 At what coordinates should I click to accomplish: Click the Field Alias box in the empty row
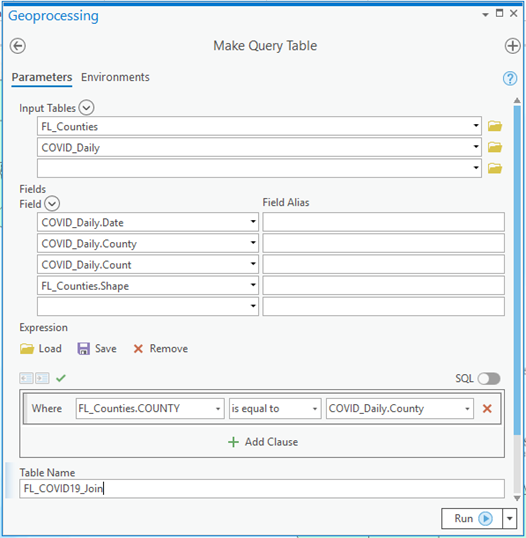[384, 306]
